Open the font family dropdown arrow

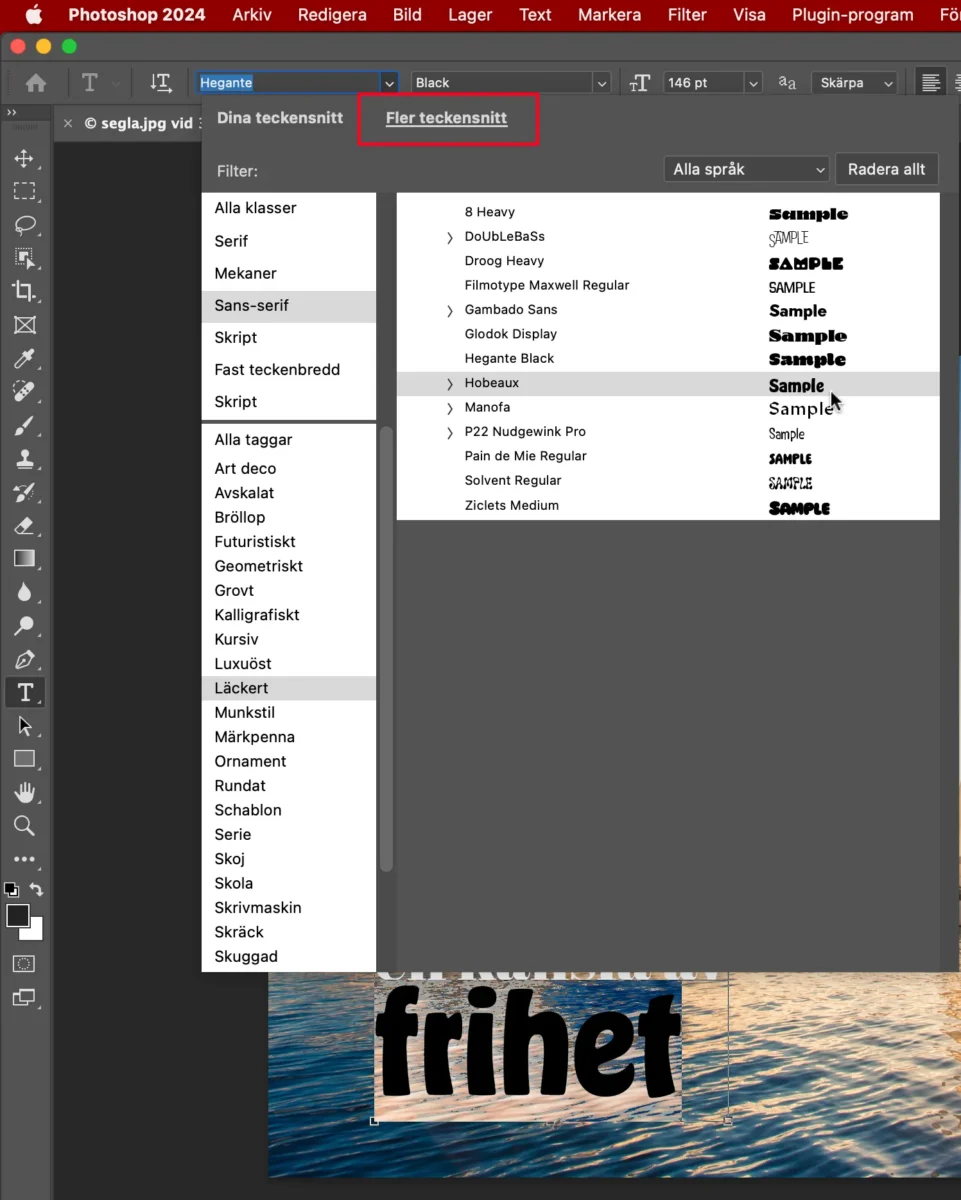click(x=389, y=83)
